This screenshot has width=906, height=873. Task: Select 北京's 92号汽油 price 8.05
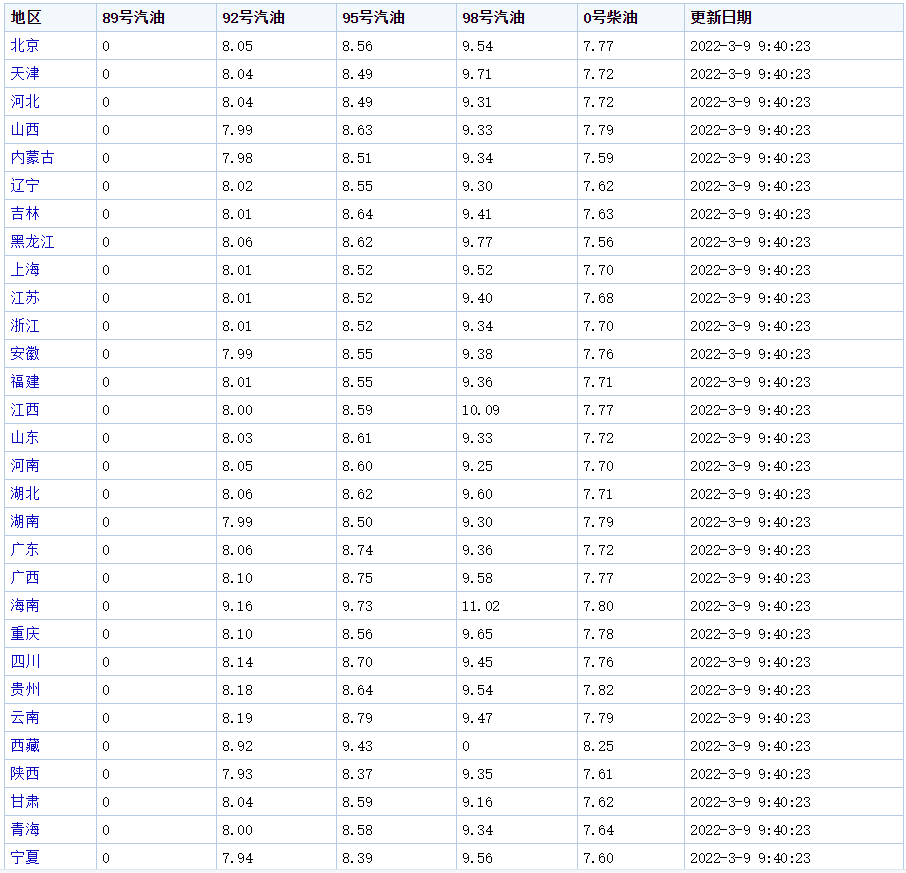[x=237, y=46]
